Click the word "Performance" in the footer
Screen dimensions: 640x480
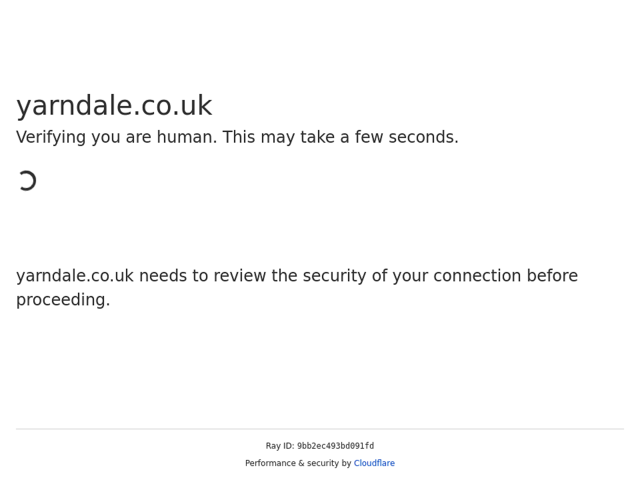click(x=270, y=464)
